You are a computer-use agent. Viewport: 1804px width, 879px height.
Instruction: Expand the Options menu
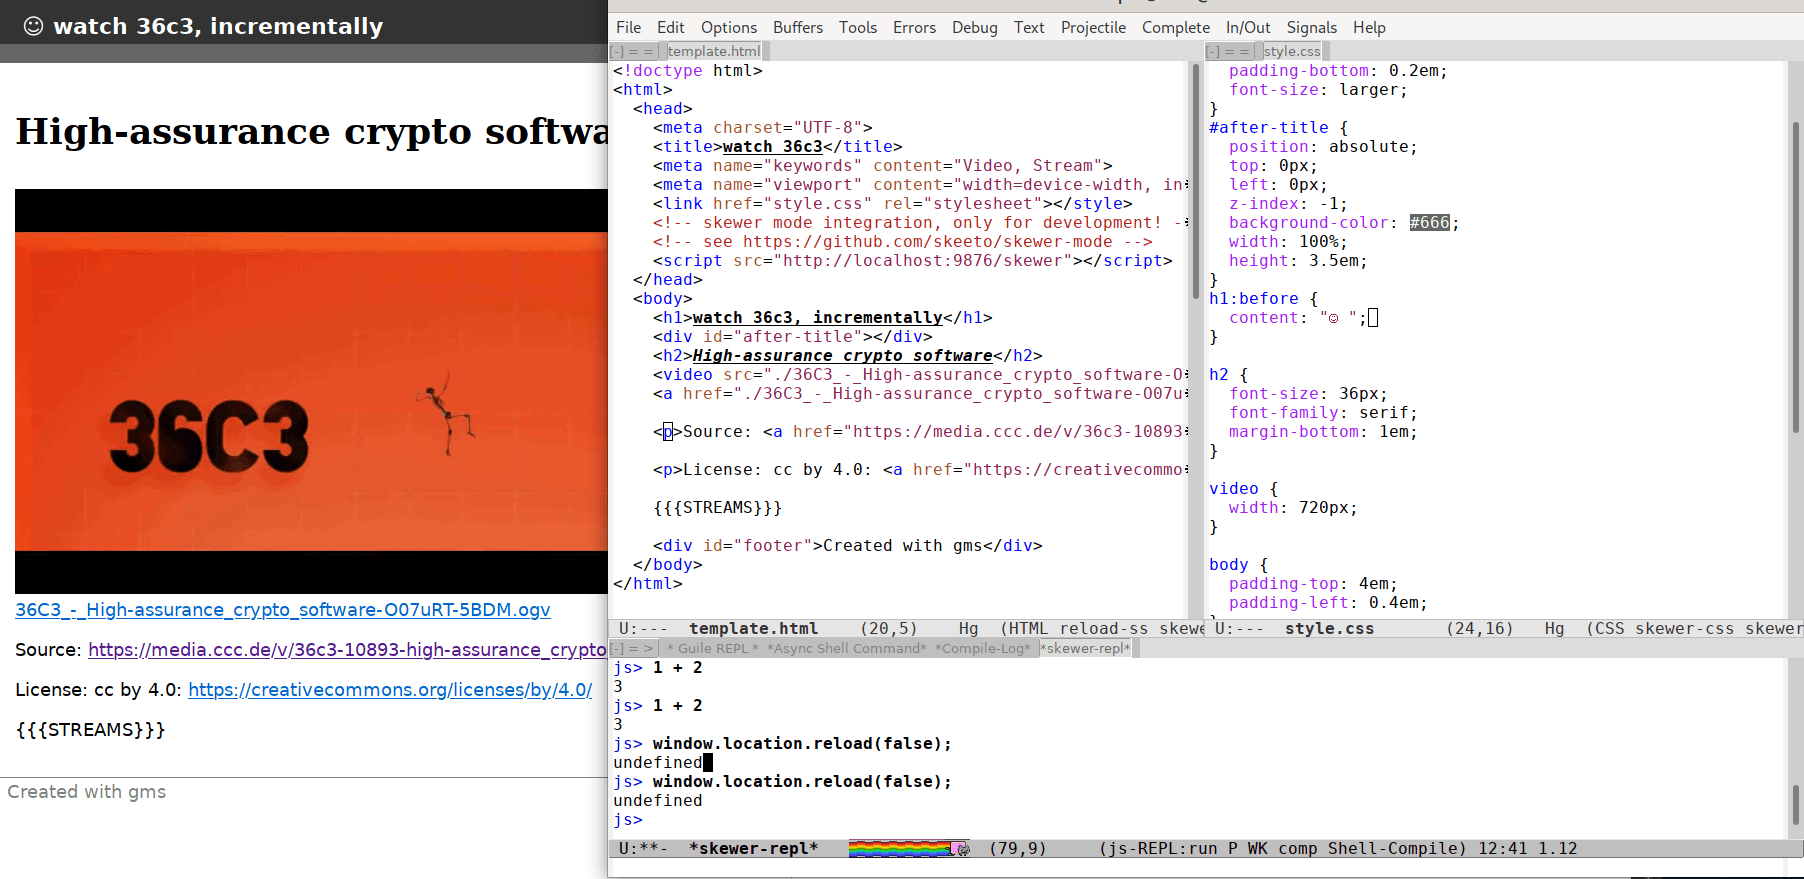[x=728, y=27]
